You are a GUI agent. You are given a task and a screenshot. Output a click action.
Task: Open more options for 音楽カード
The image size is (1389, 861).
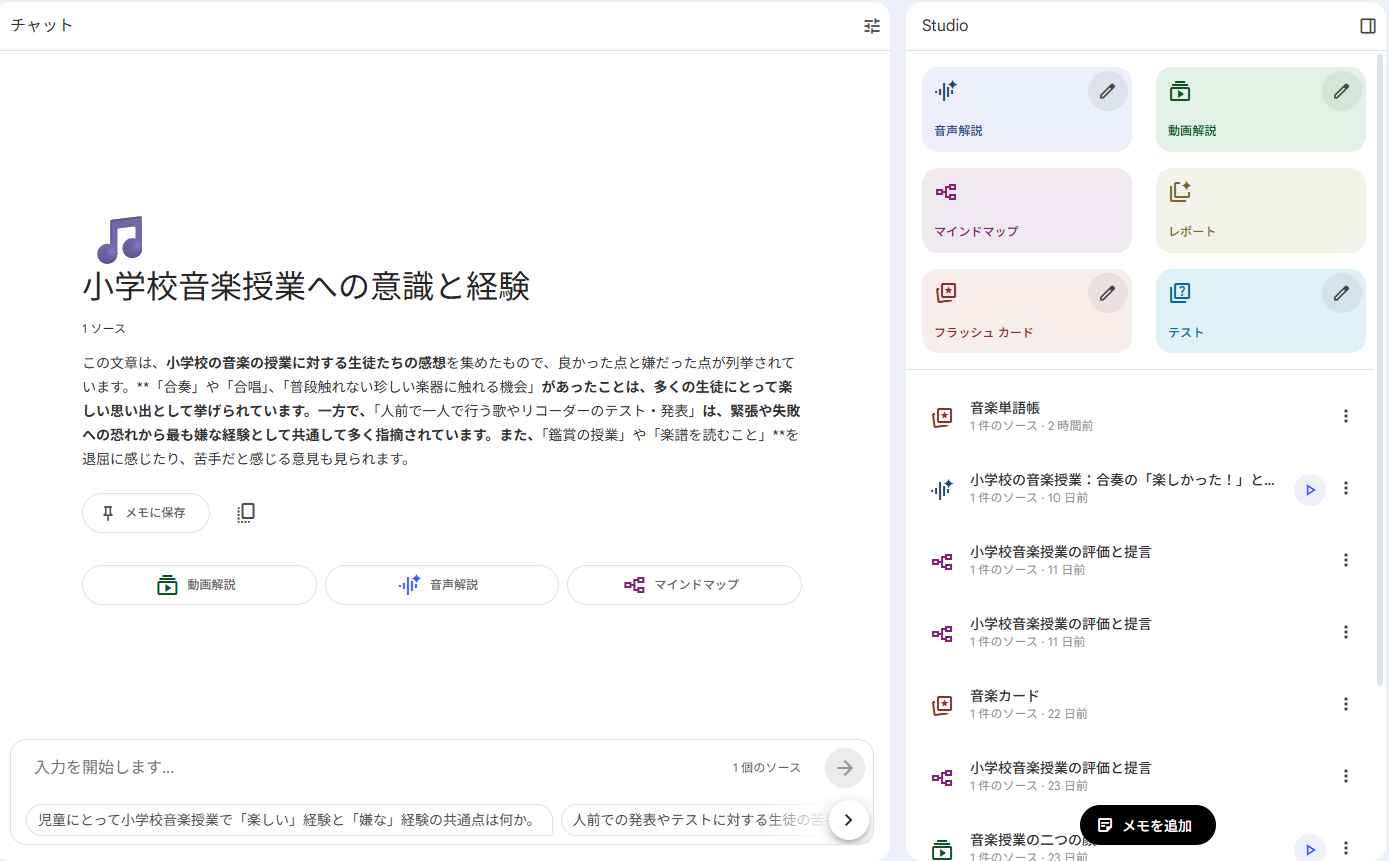[x=1345, y=704]
